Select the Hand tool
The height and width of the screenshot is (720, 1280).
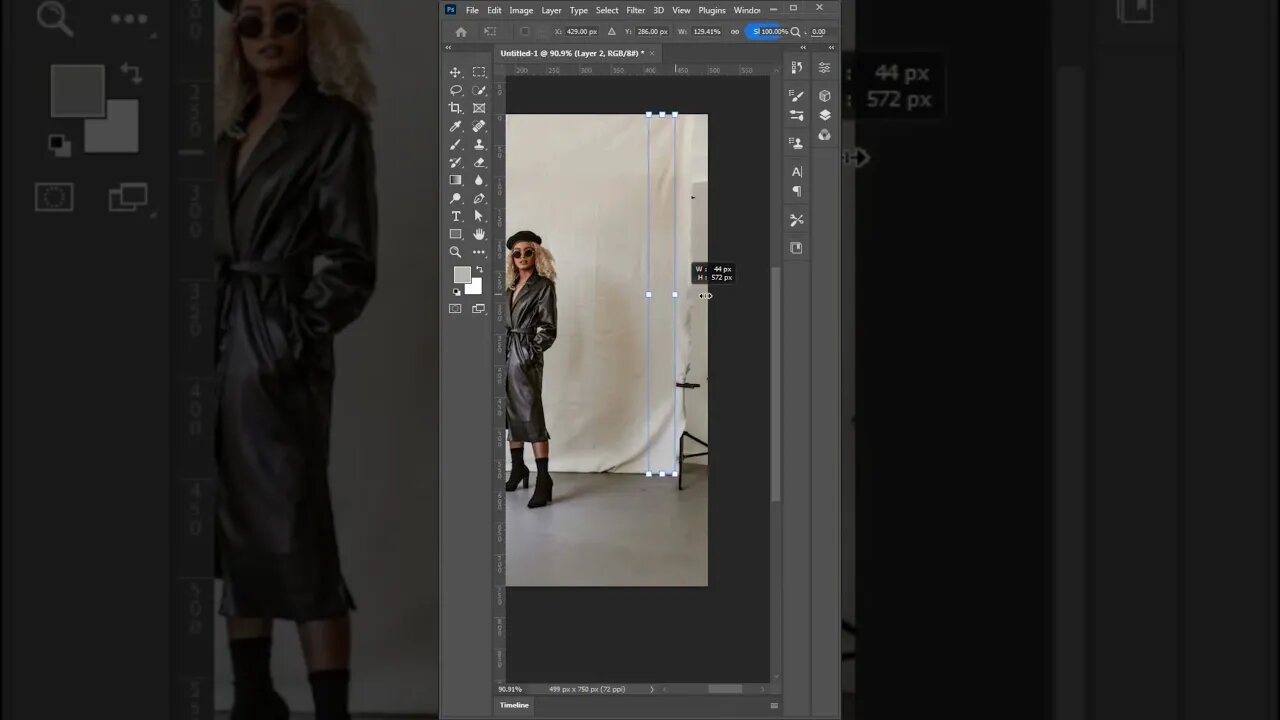click(x=479, y=234)
